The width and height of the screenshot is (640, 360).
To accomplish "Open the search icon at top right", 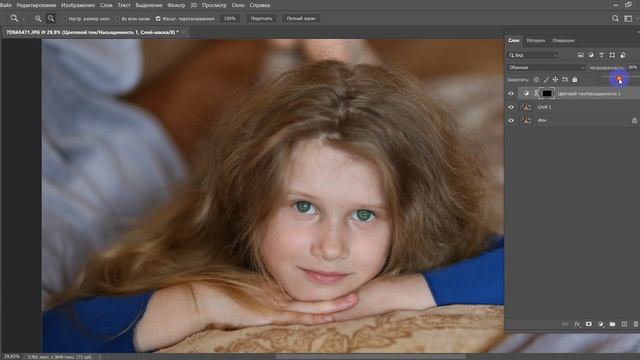I will [615, 18].
